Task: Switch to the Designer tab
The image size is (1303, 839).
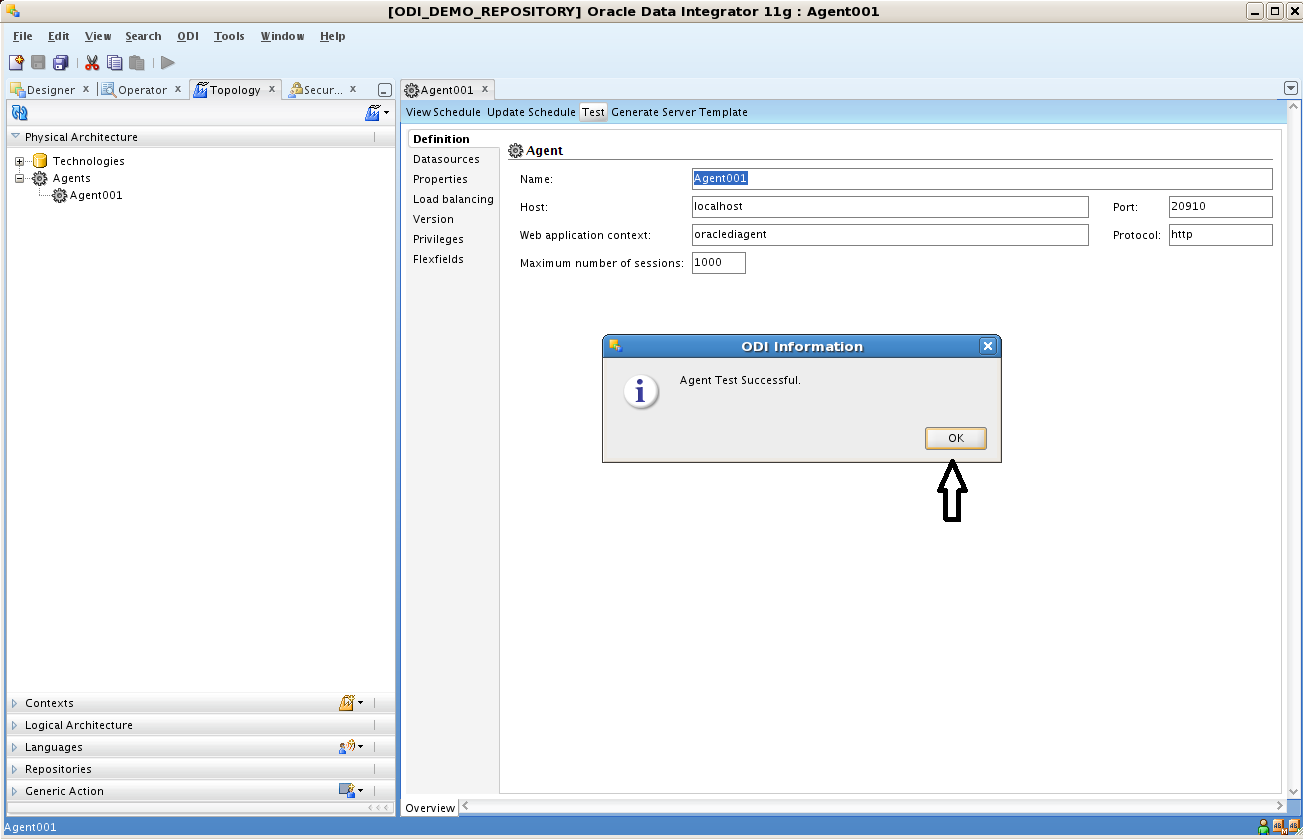Action: [x=50, y=89]
